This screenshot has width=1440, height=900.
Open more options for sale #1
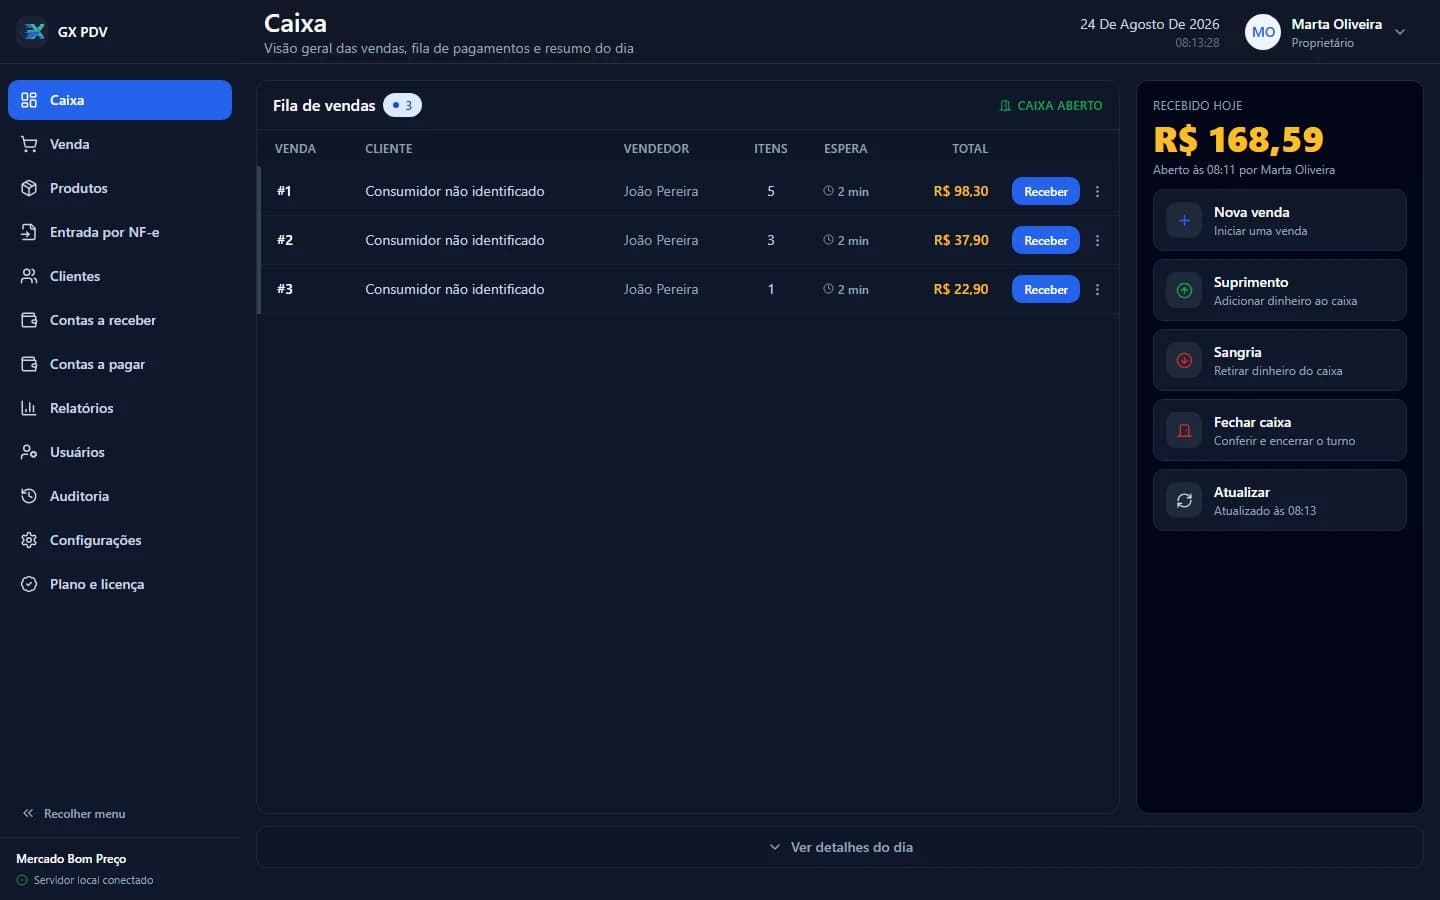tap(1097, 191)
